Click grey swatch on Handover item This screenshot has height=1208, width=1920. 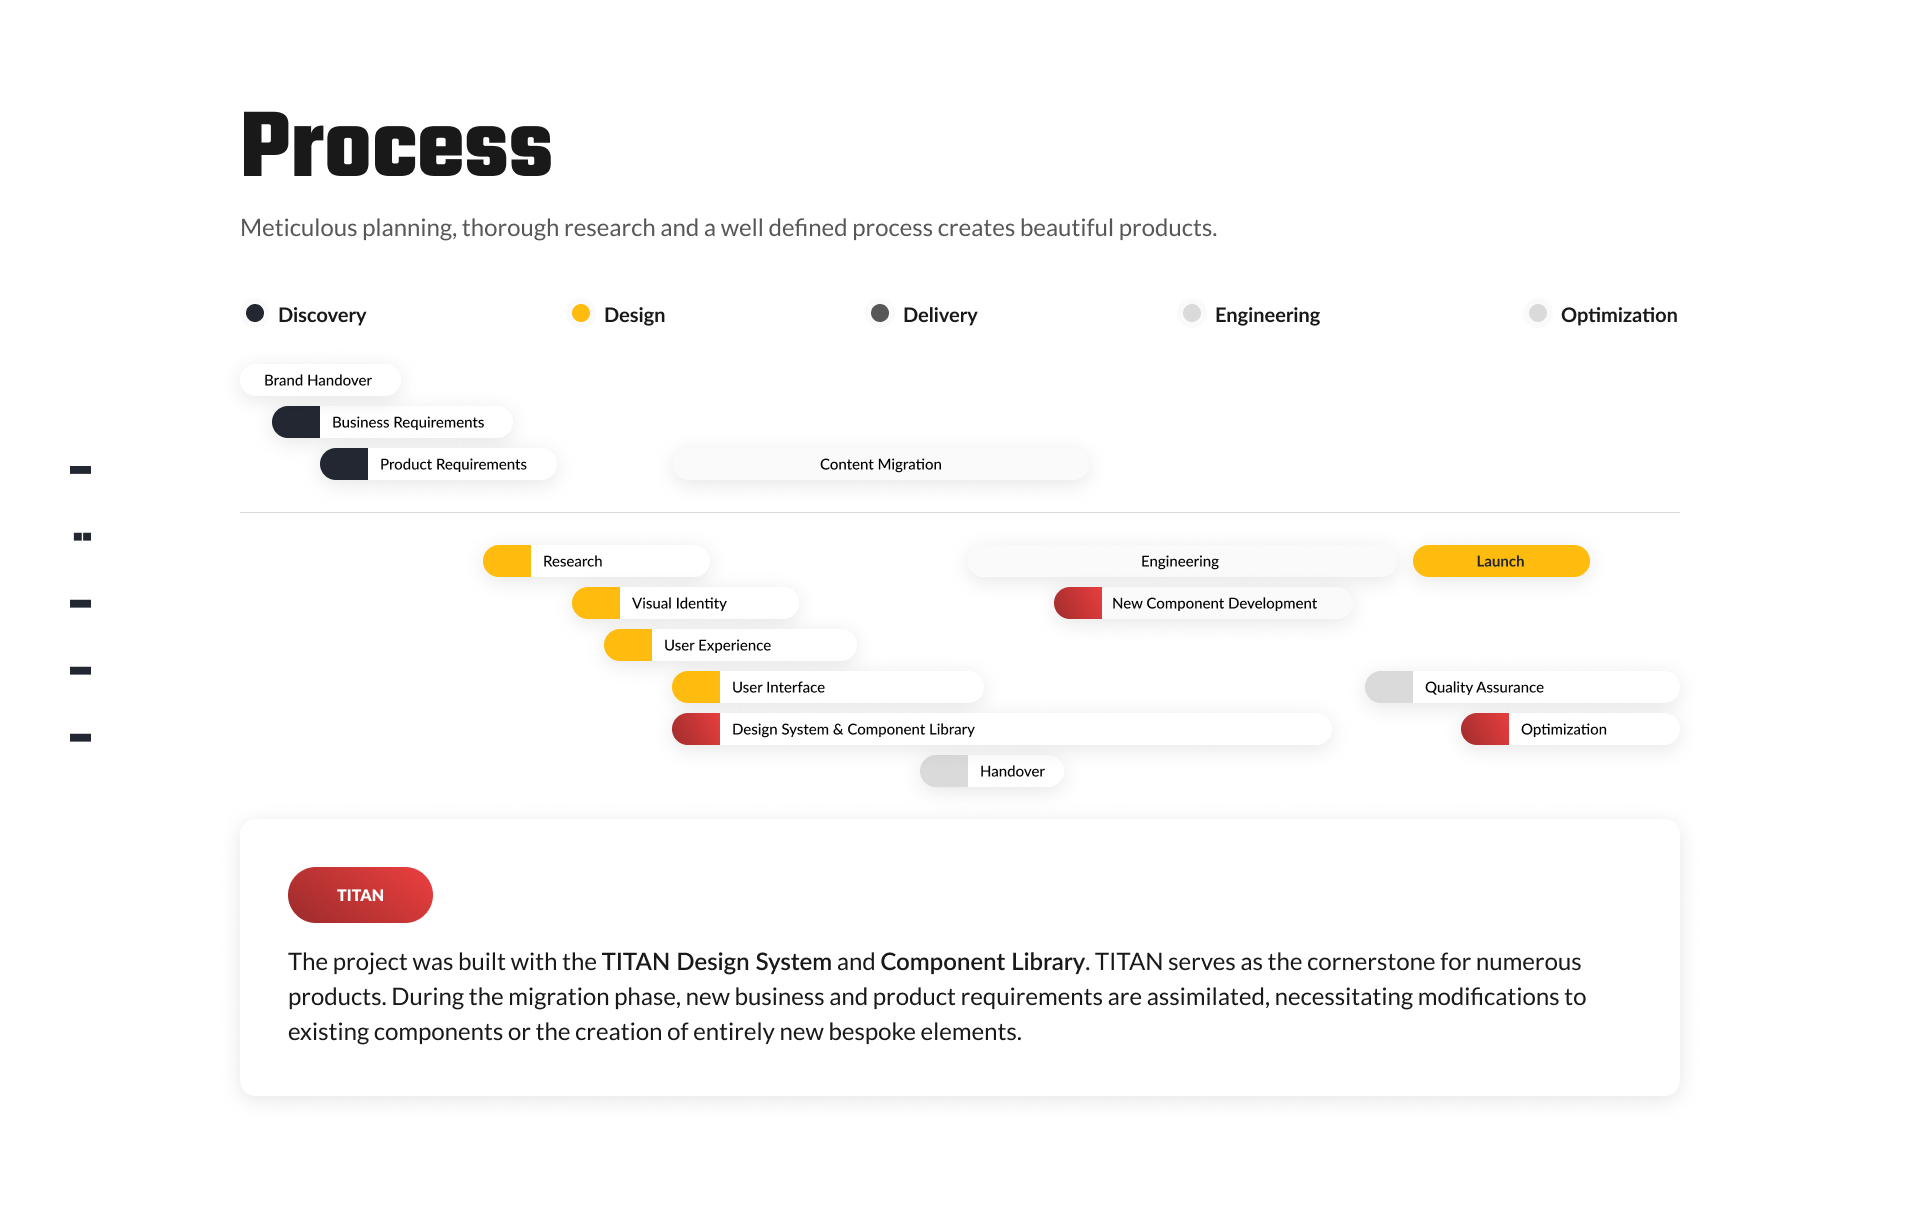tap(944, 771)
